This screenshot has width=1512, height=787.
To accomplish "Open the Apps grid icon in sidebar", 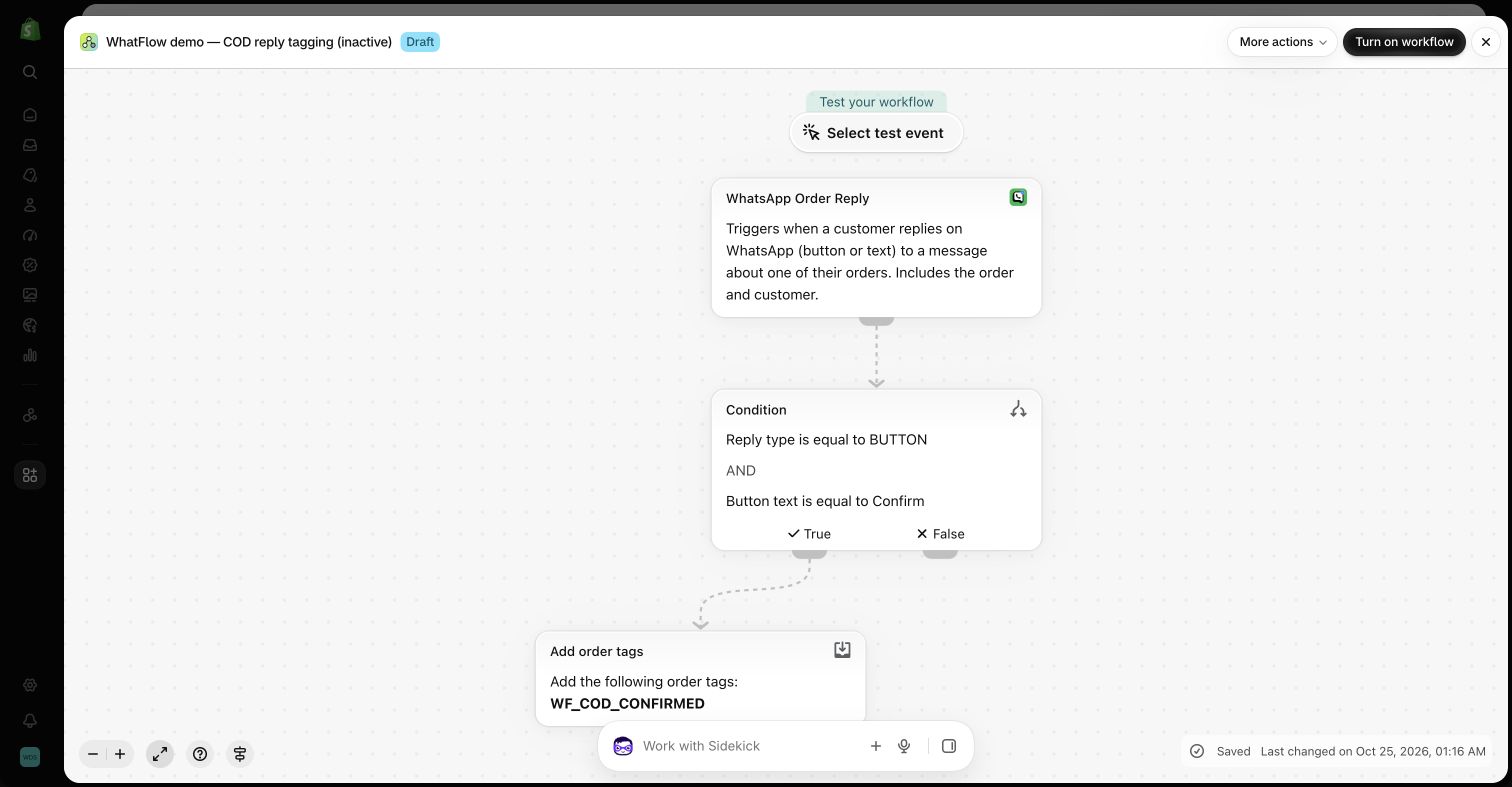I will pos(30,475).
